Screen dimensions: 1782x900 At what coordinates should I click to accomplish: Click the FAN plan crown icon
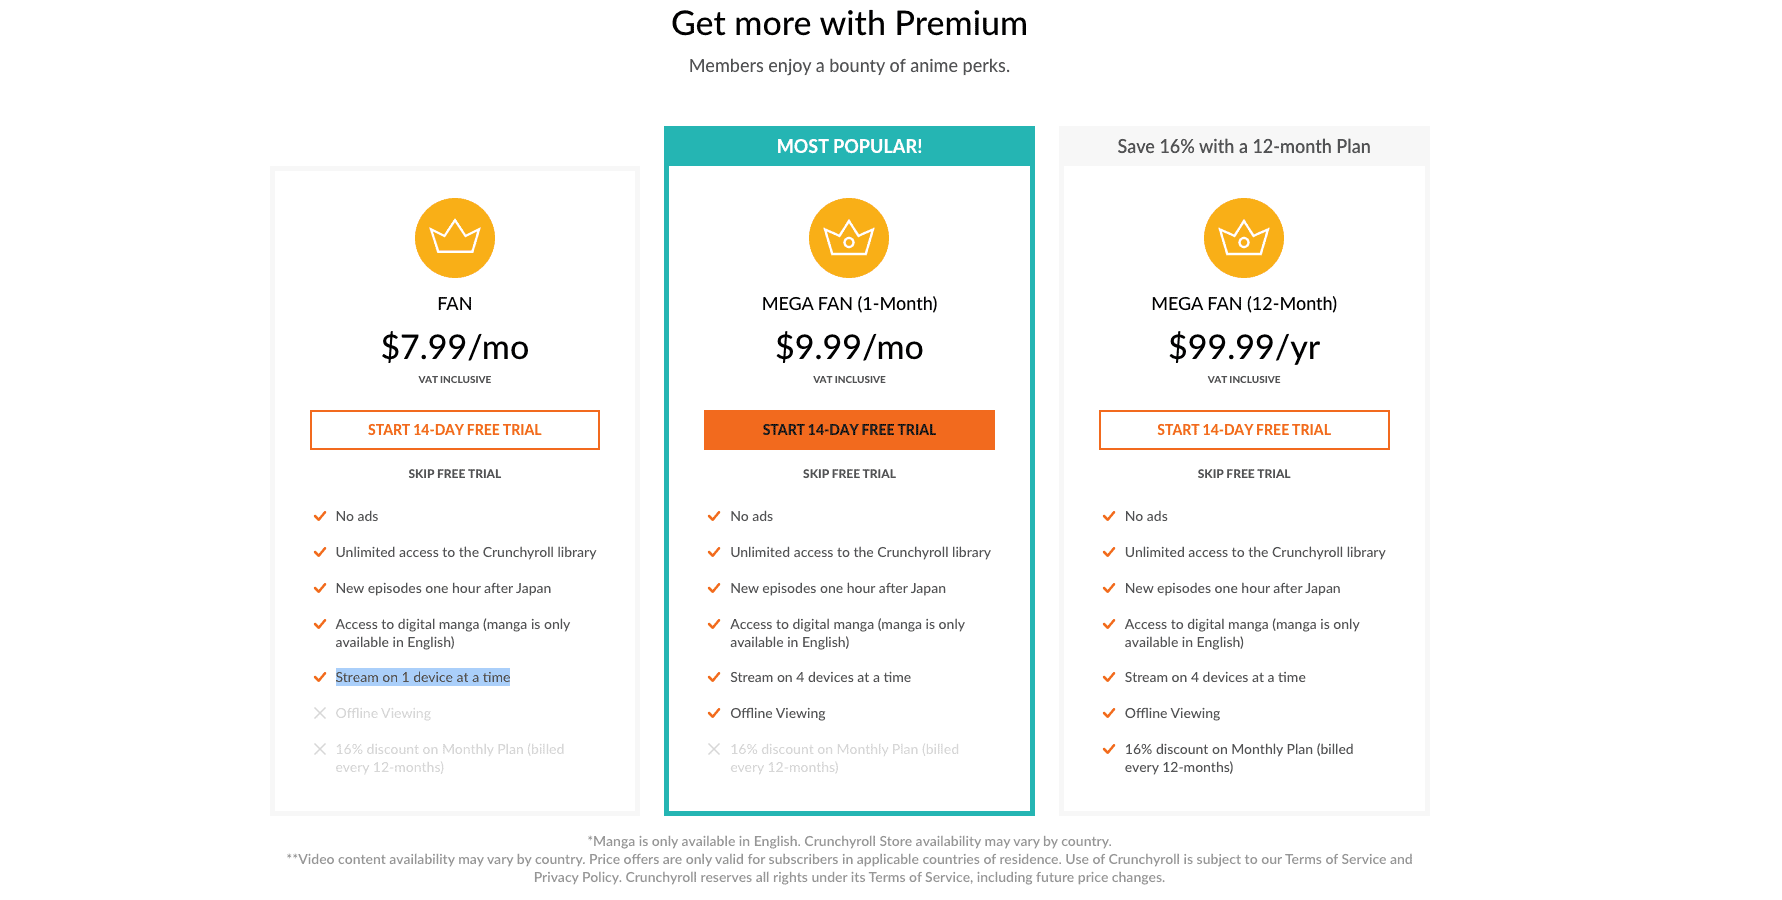pos(455,238)
